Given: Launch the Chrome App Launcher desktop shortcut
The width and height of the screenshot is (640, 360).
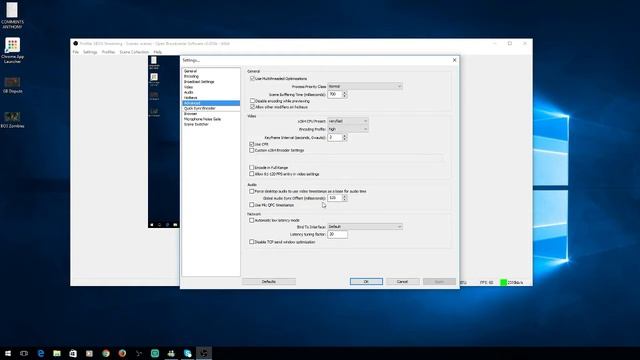Looking at the screenshot, I should [x=12, y=51].
